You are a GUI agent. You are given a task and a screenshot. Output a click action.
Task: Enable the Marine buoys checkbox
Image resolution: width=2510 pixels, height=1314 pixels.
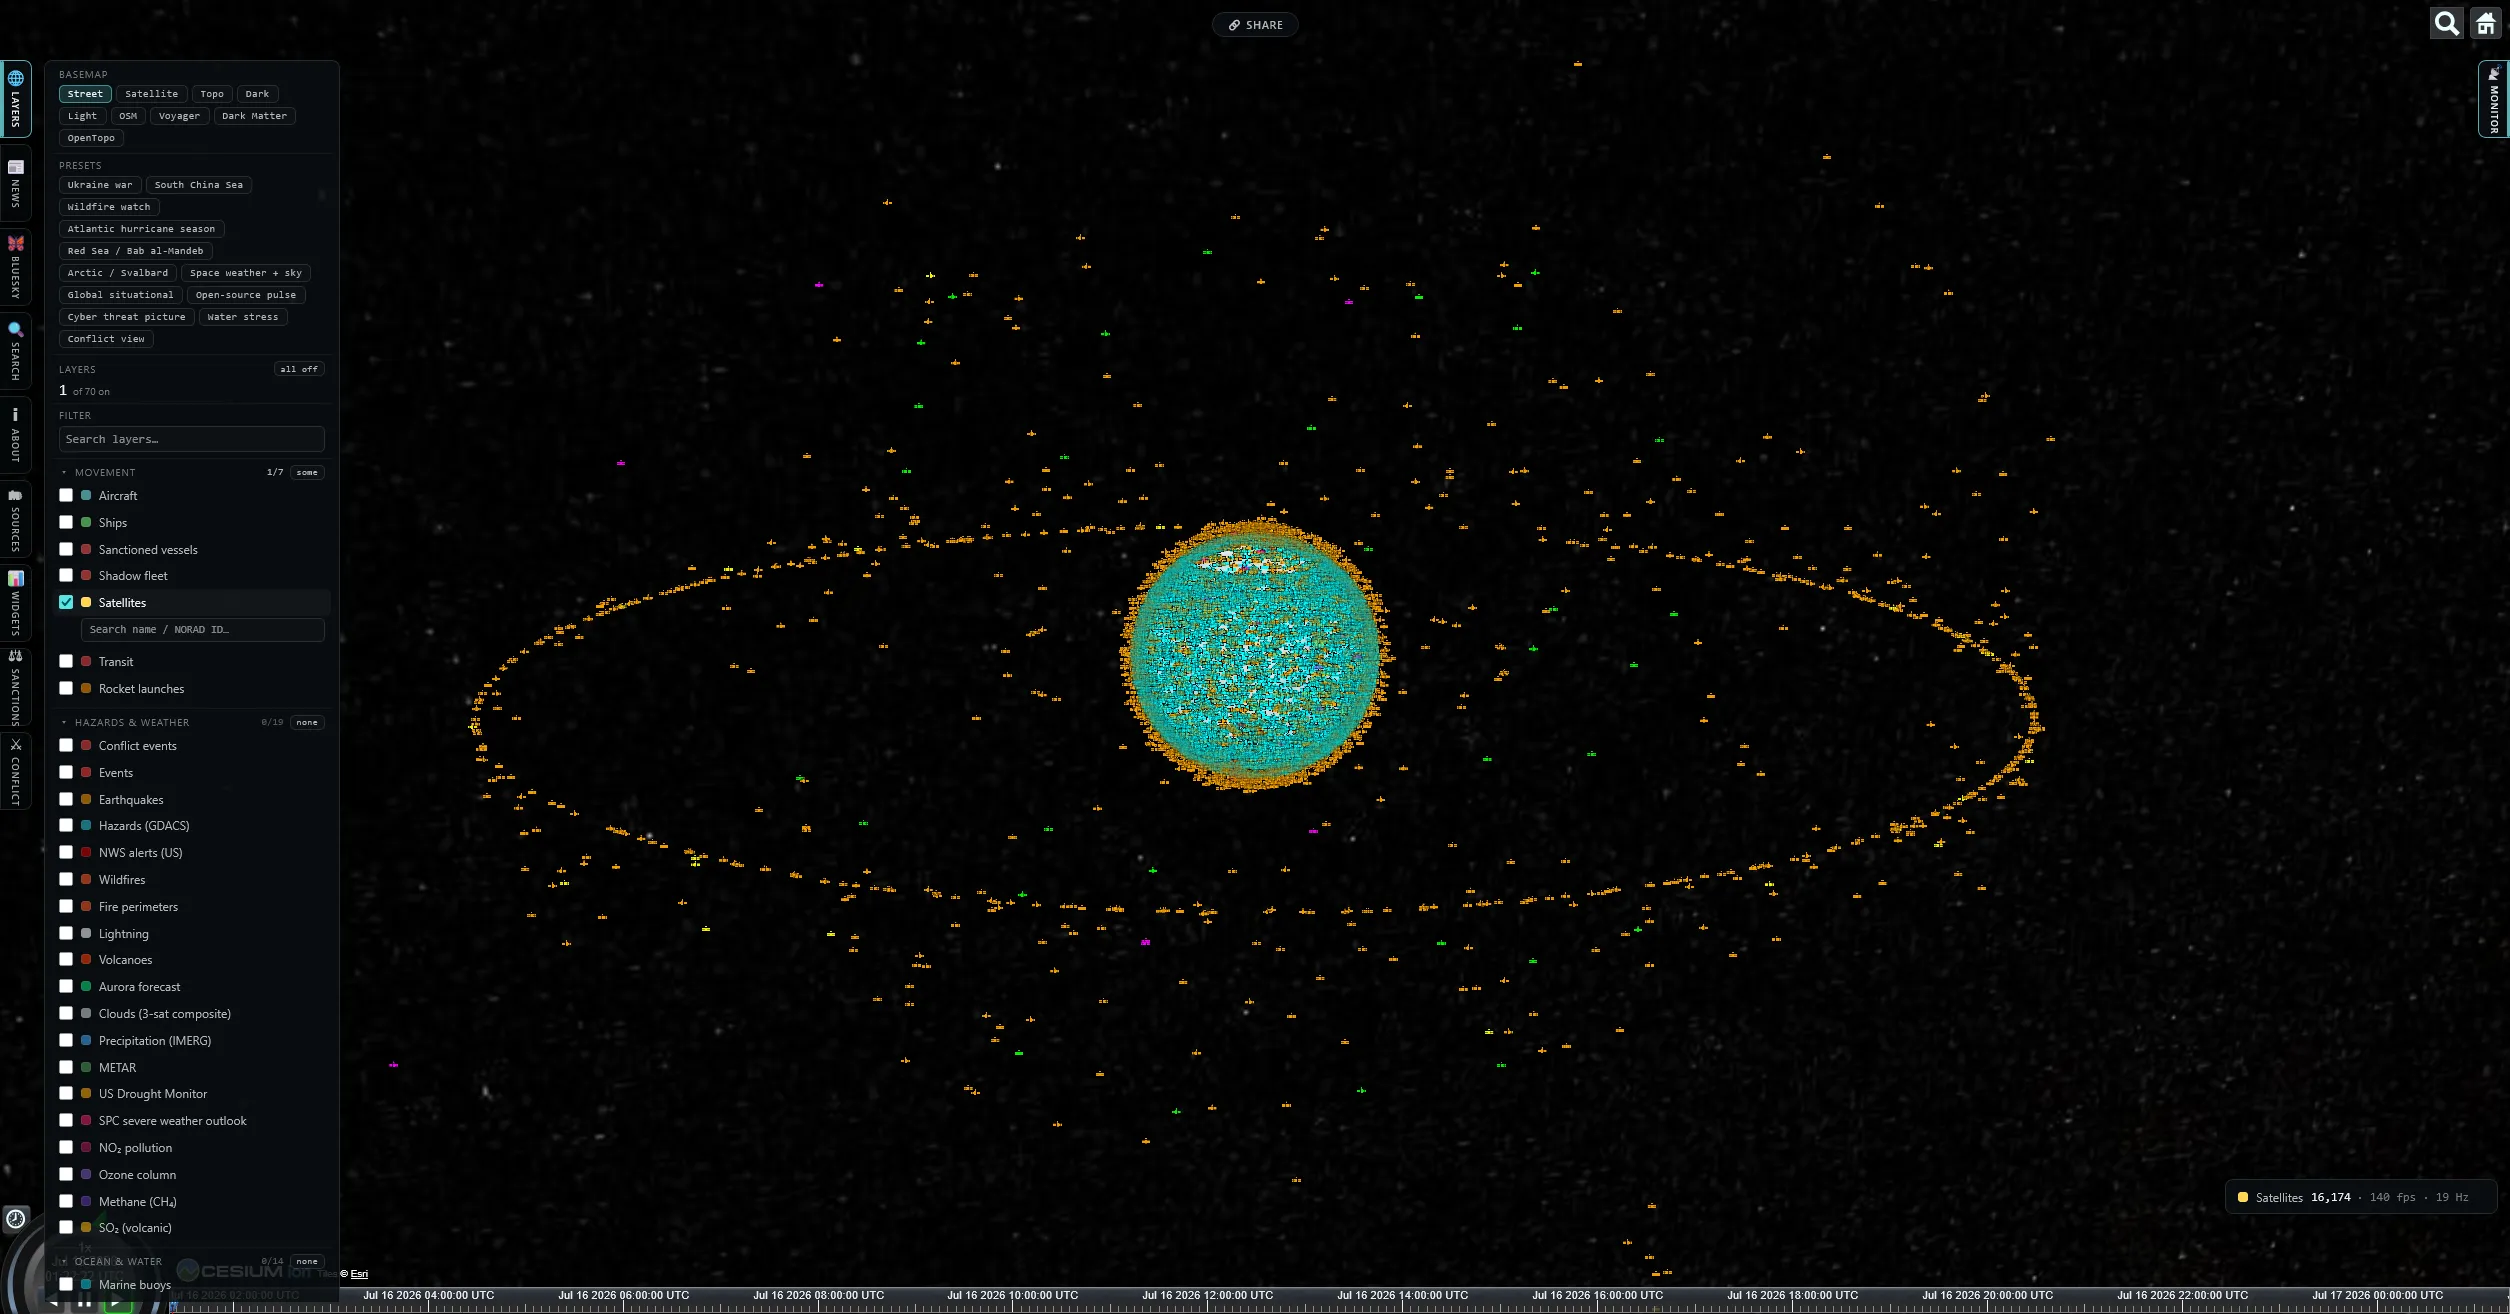[66, 1284]
